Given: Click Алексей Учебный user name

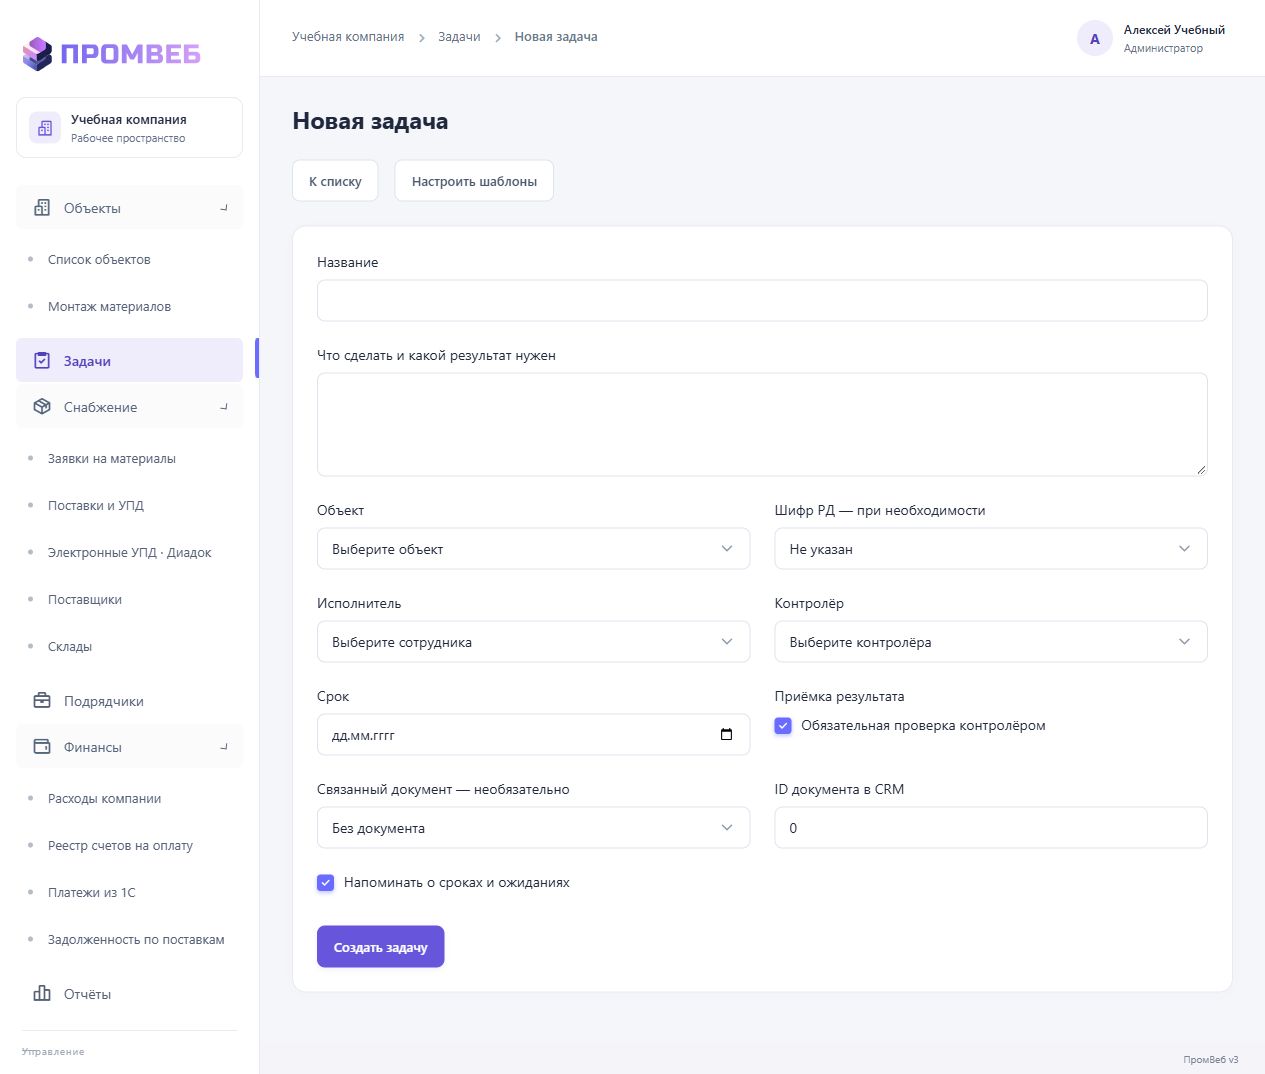Looking at the screenshot, I should click(x=1174, y=30).
